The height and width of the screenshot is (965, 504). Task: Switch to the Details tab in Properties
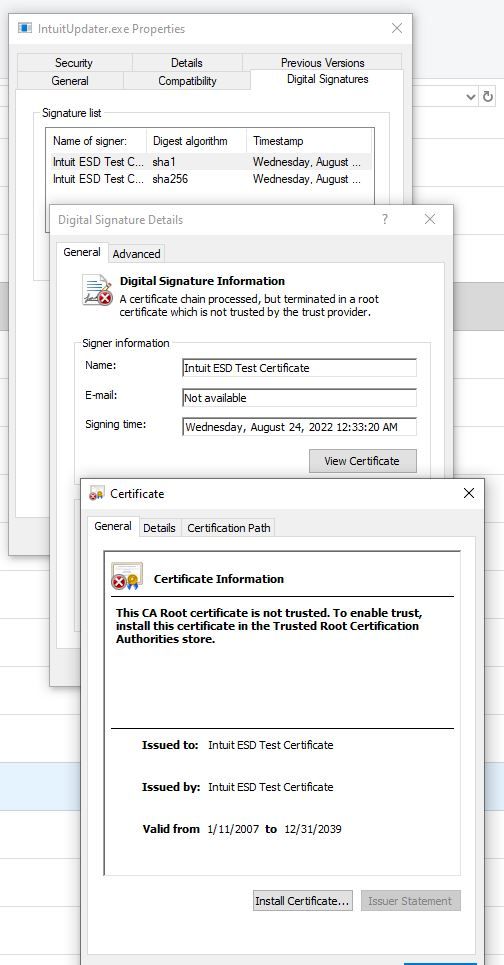(186, 63)
